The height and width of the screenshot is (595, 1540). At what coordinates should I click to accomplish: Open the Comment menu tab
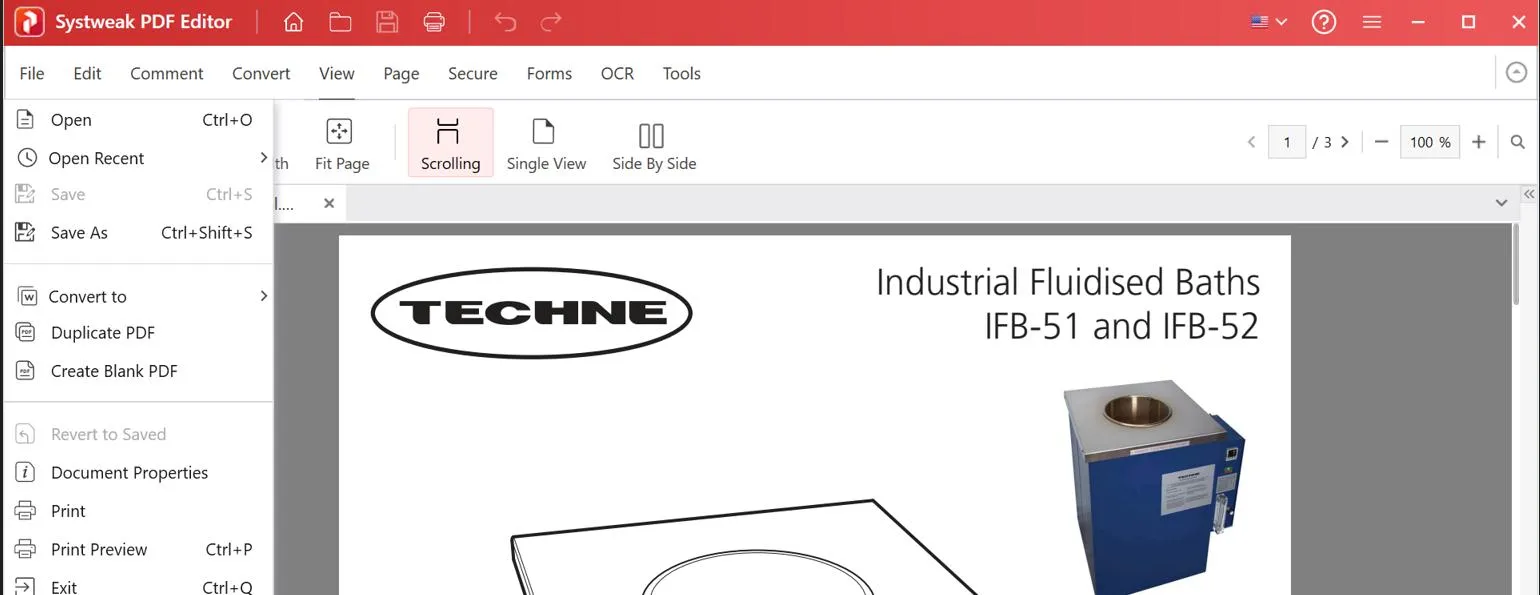[x=166, y=73]
